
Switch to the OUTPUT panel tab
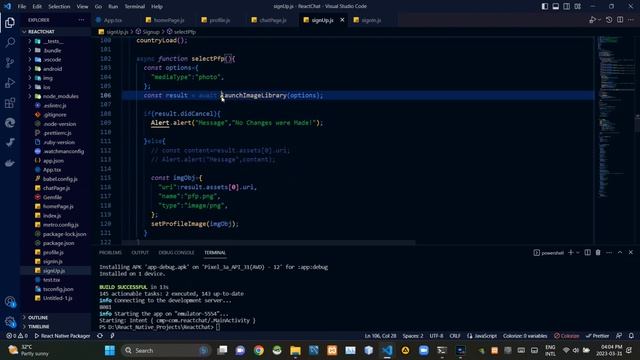coord(140,253)
